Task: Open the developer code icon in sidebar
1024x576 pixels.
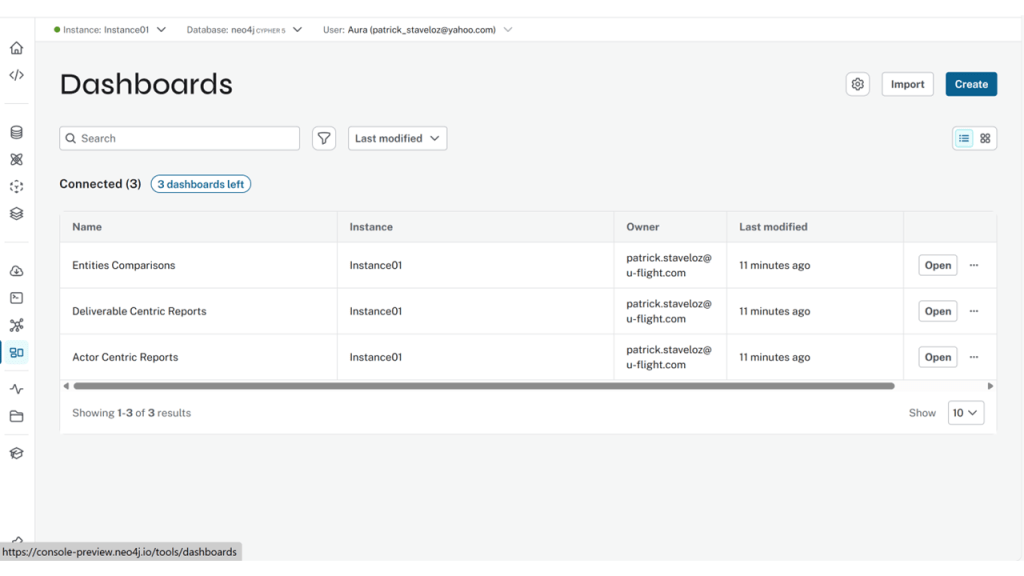Action: pos(16,75)
